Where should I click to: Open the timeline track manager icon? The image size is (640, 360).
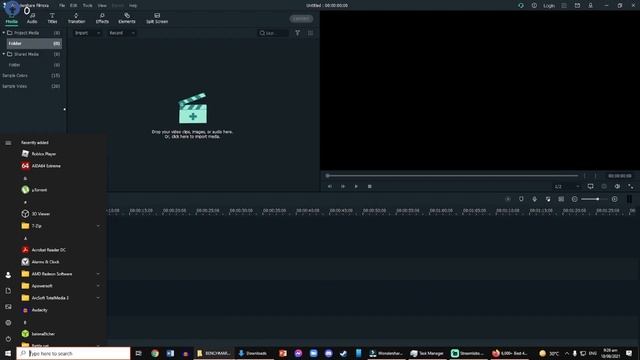561,199
